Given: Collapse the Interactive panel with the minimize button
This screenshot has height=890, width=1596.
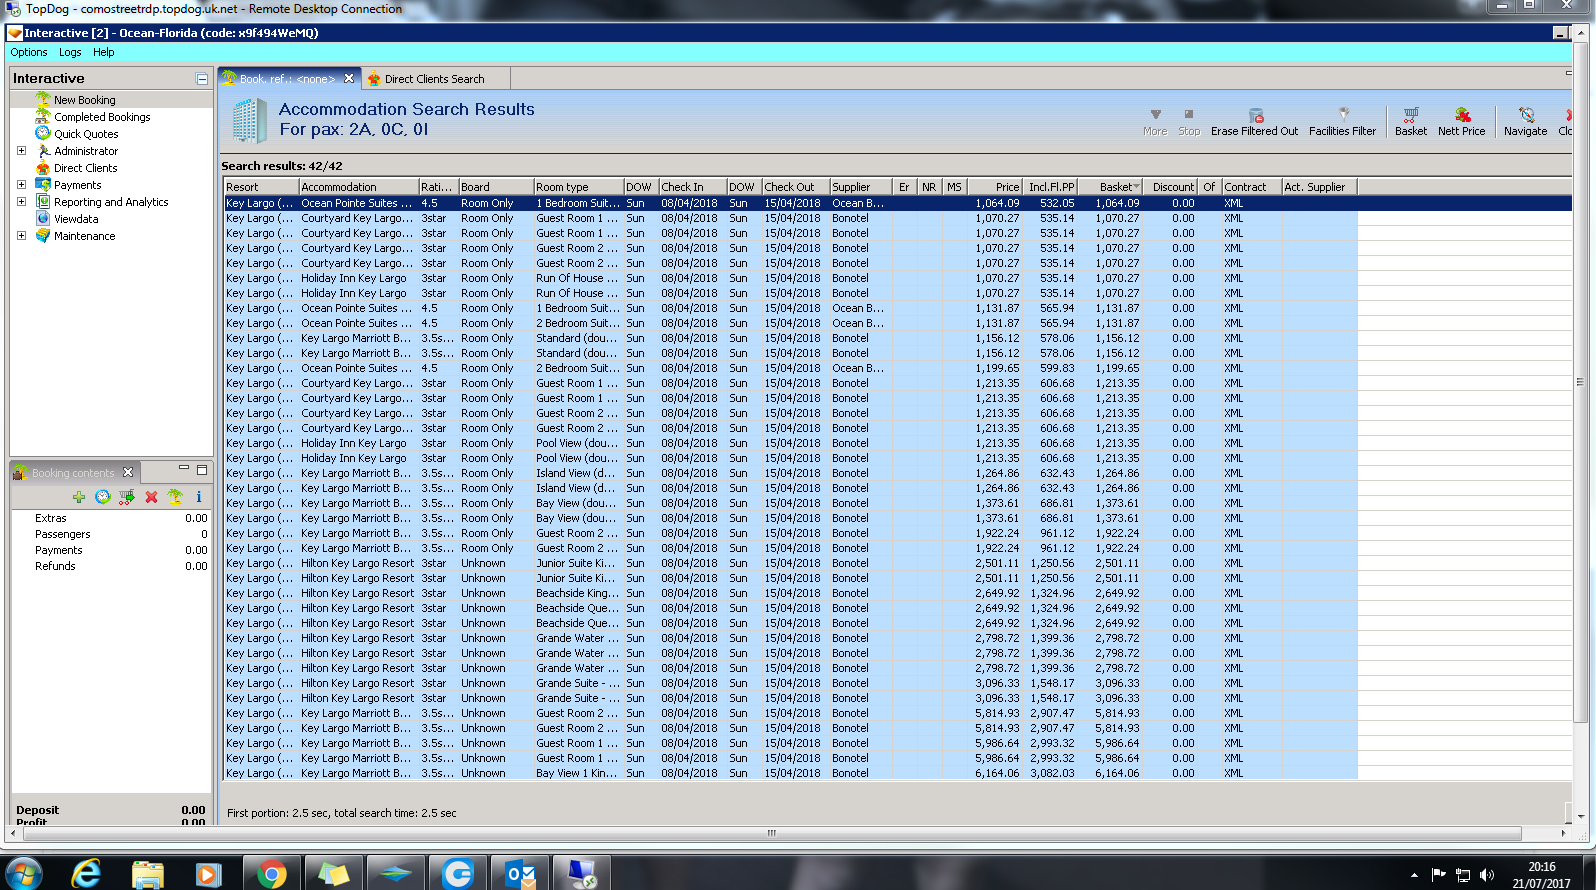Looking at the screenshot, I should click(x=202, y=79).
